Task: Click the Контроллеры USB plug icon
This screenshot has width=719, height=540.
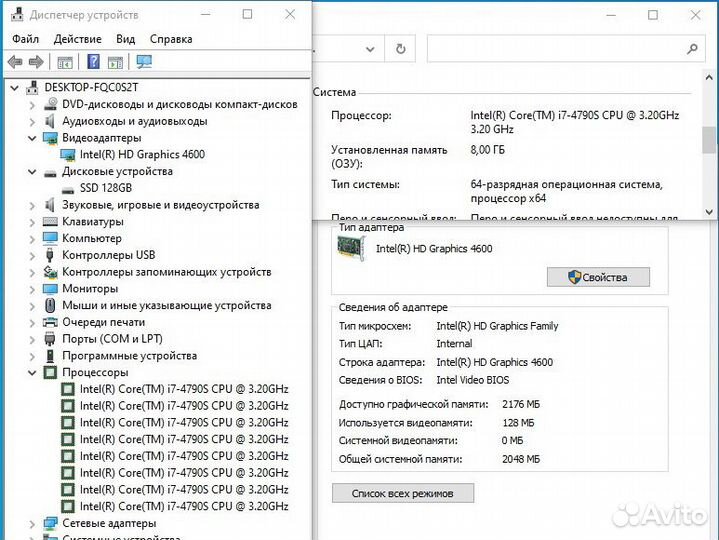Action: click(50, 255)
